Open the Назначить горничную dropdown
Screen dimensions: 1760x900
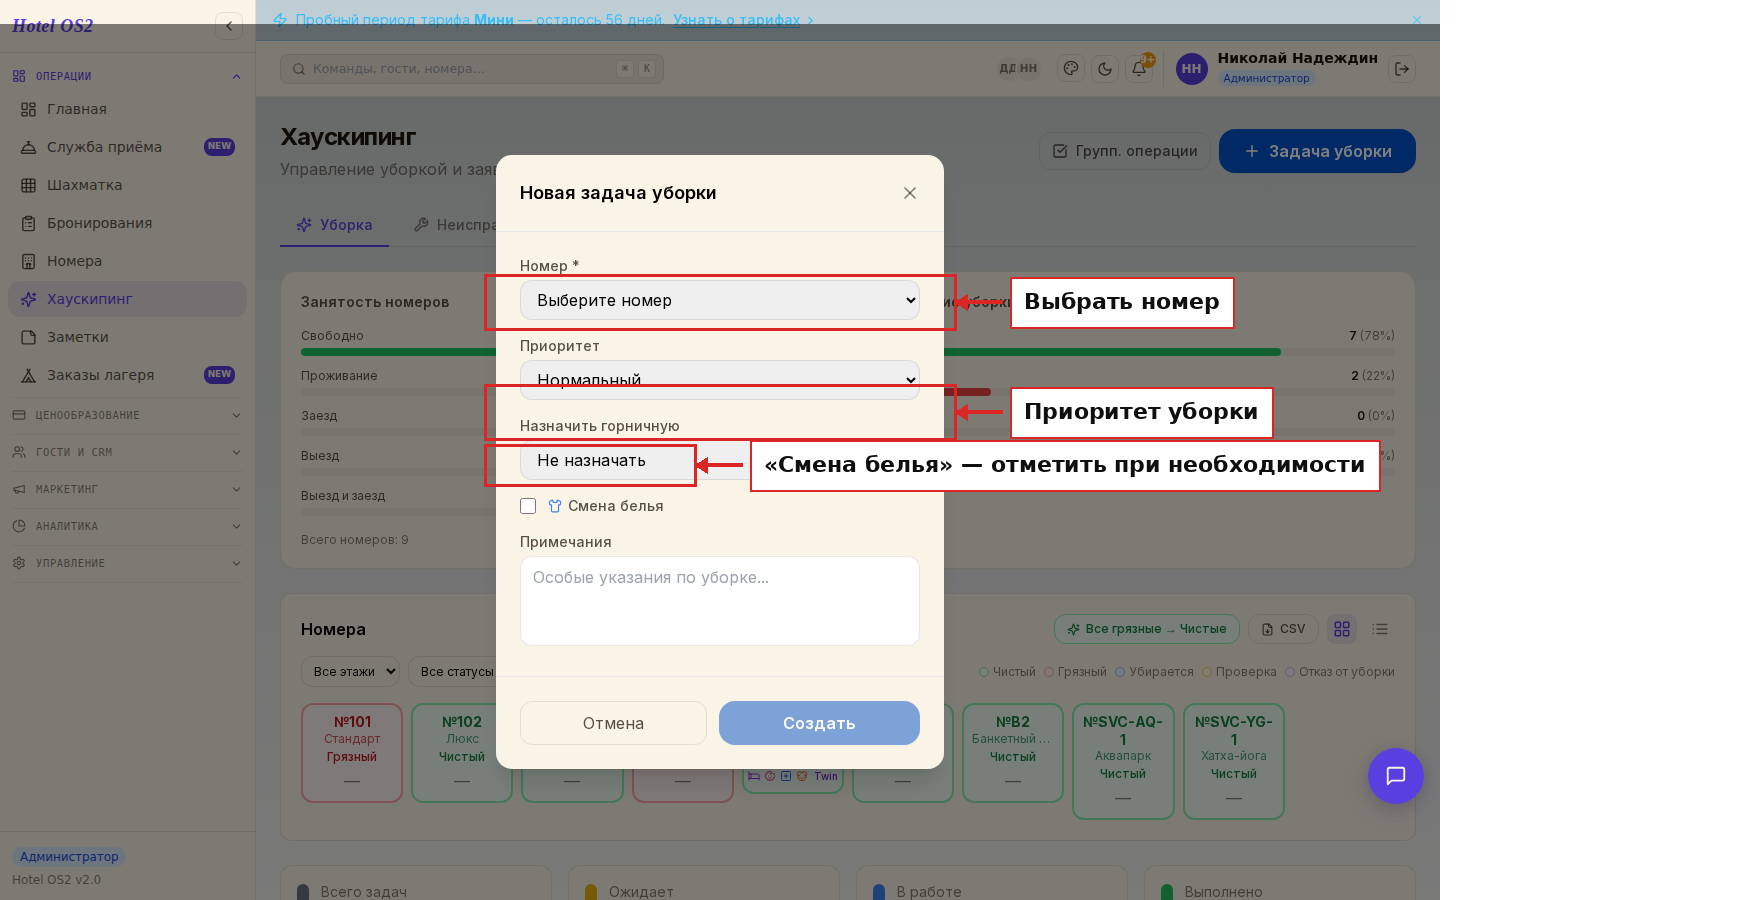click(x=720, y=460)
